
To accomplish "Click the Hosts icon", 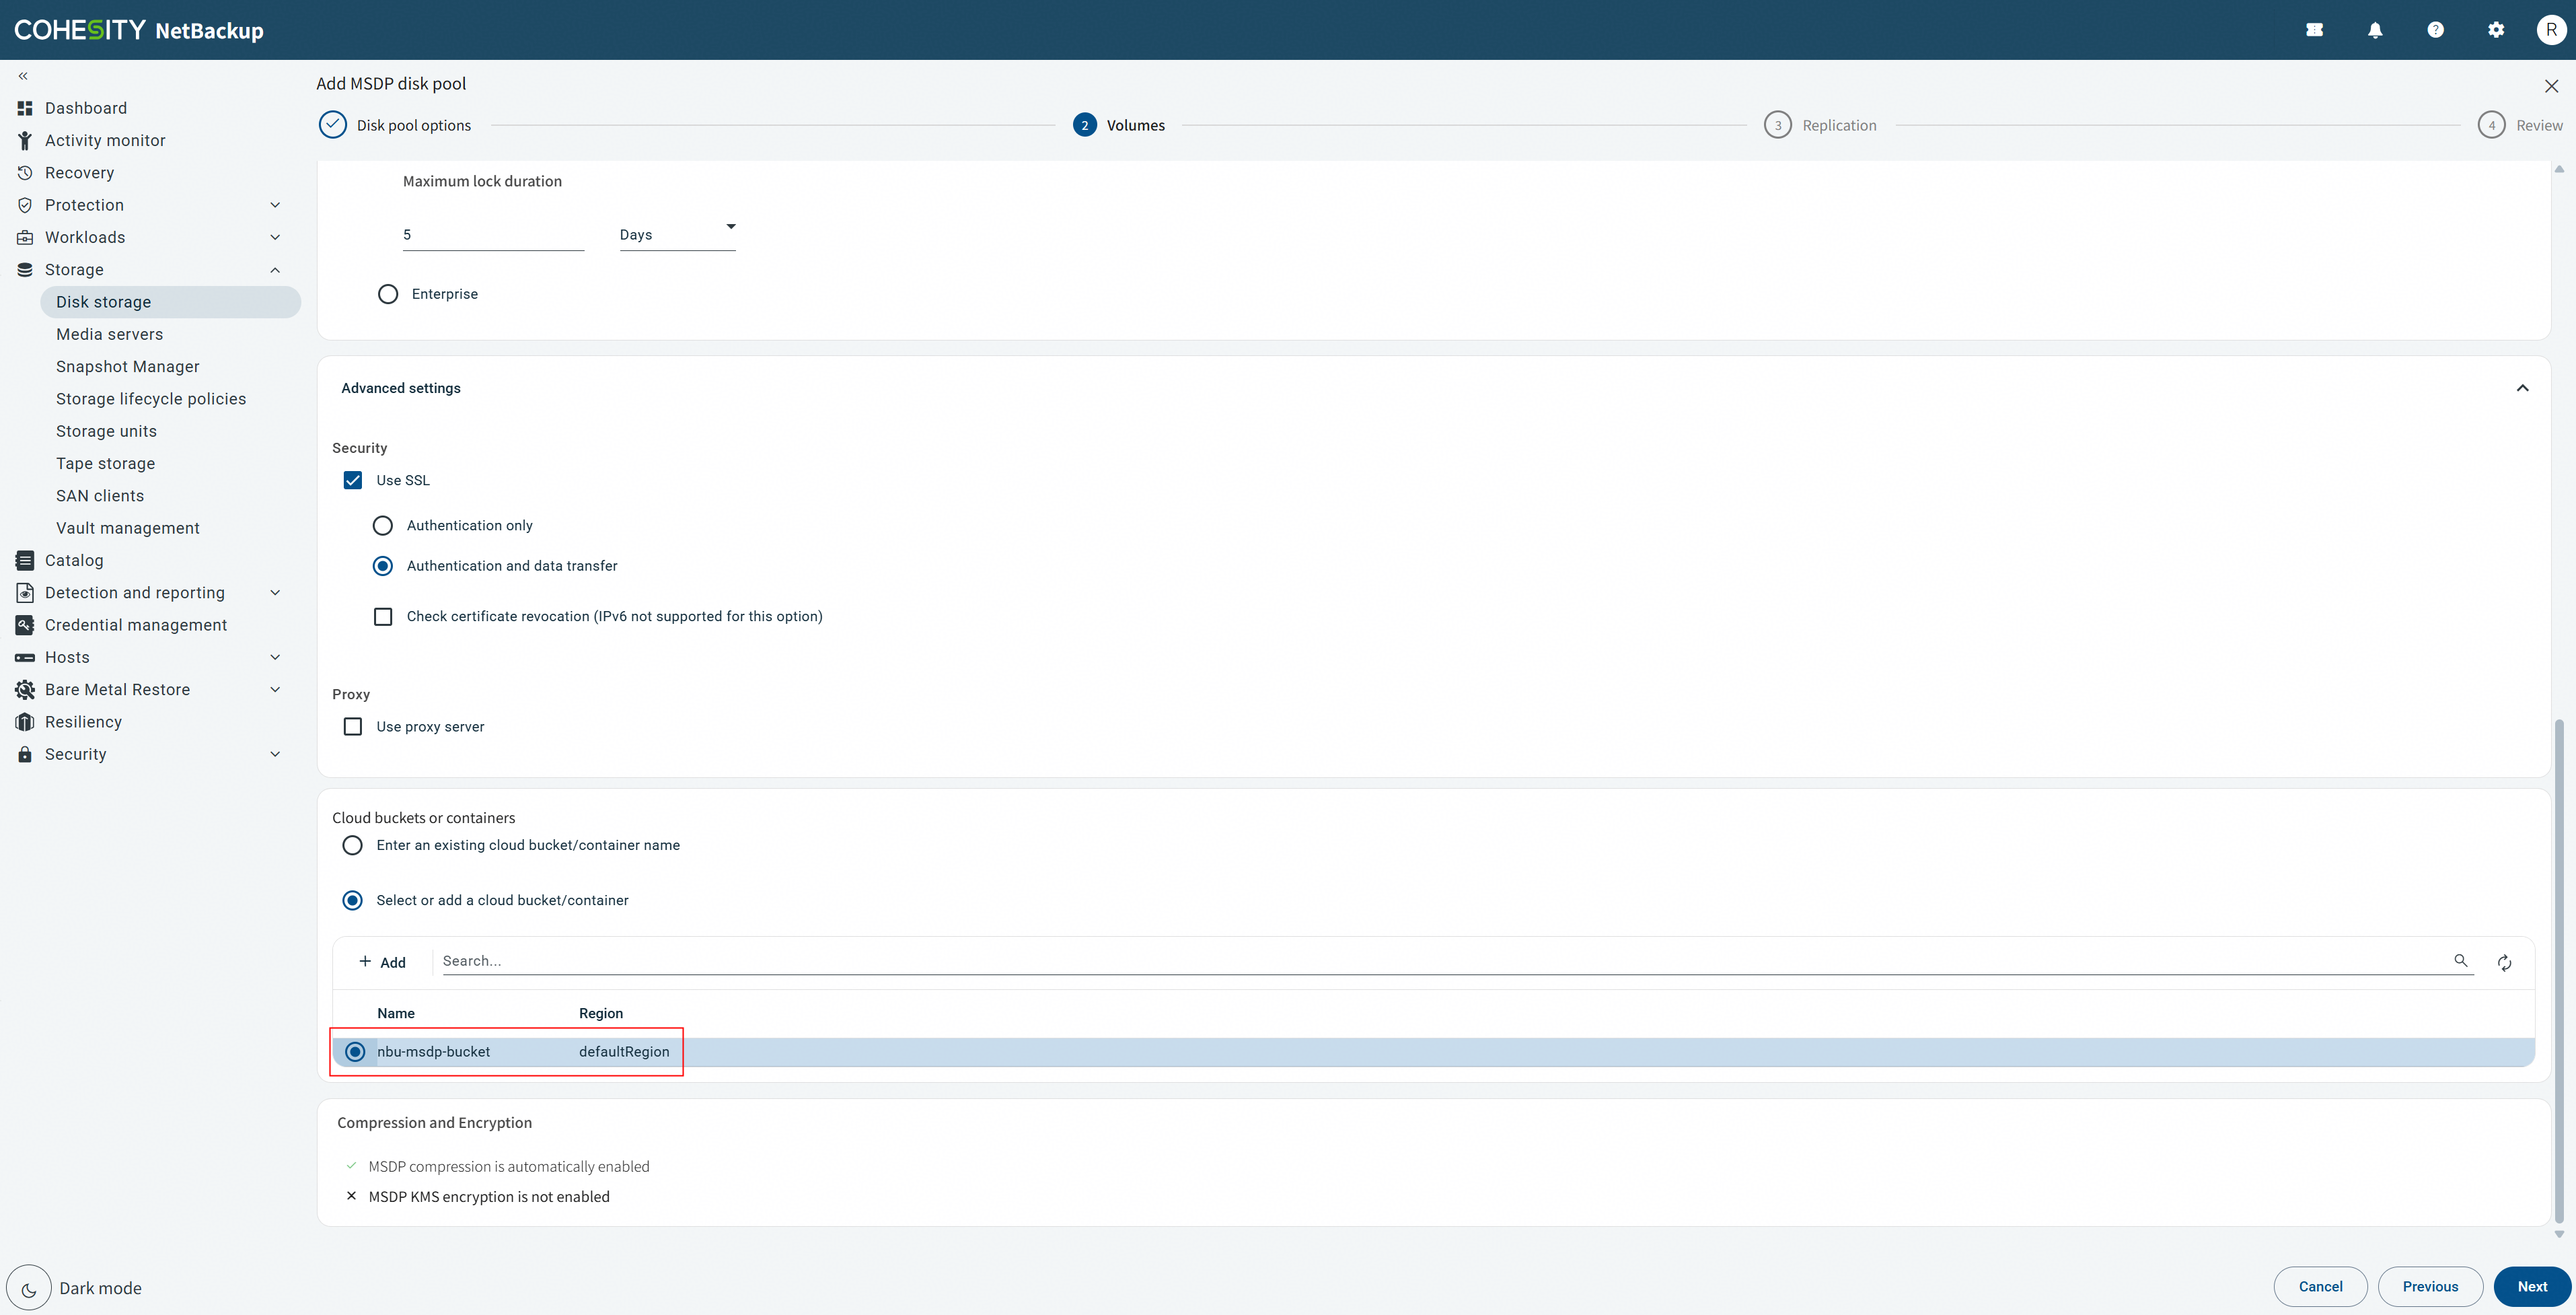I will pos(25,657).
